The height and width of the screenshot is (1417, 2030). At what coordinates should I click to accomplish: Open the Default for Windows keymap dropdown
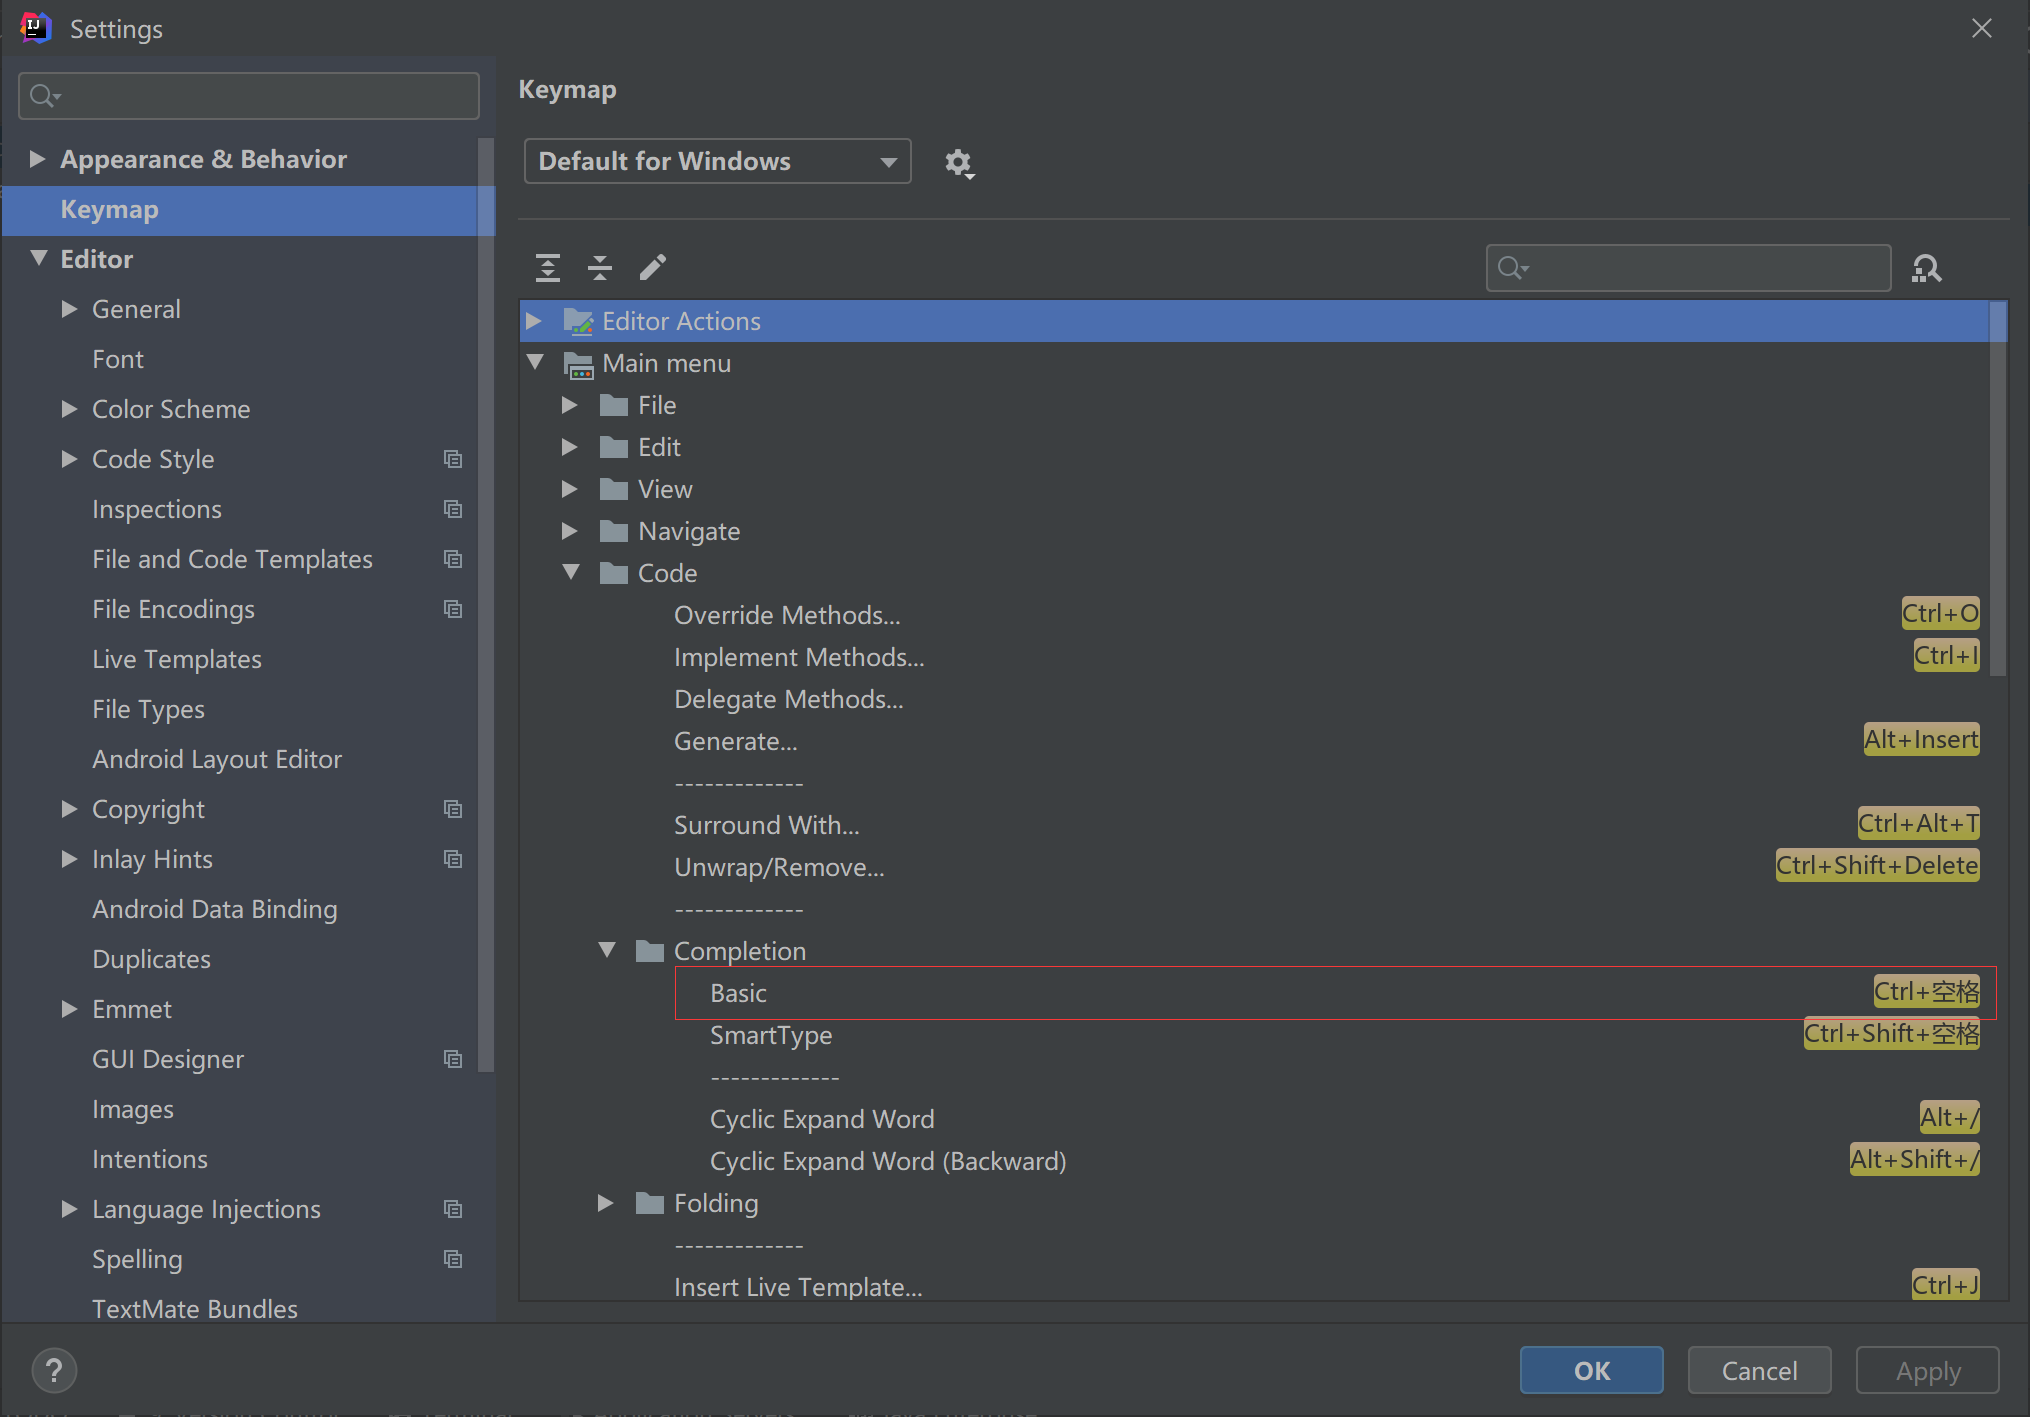tap(717, 161)
